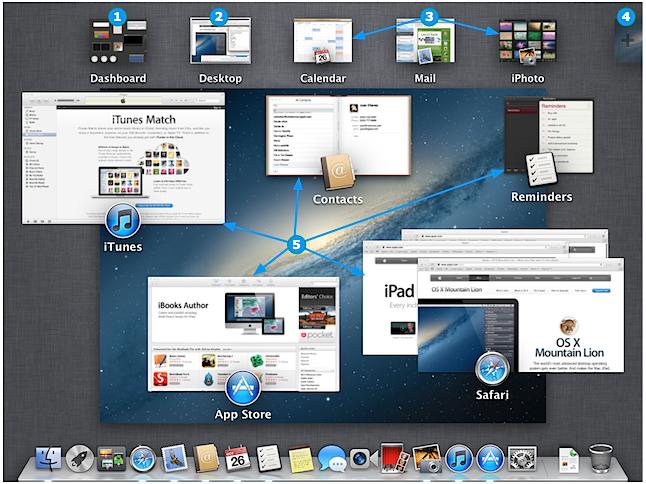
Task: Click the blue button in iTunes Match window
Action: (x=154, y=205)
